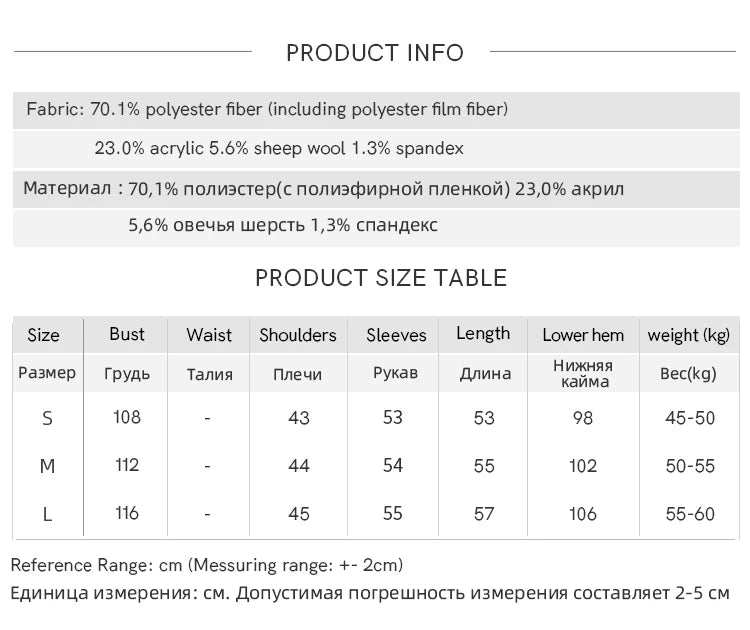Select the size L row label
Screen dimensions: 750x630
(x=47, y=514)
